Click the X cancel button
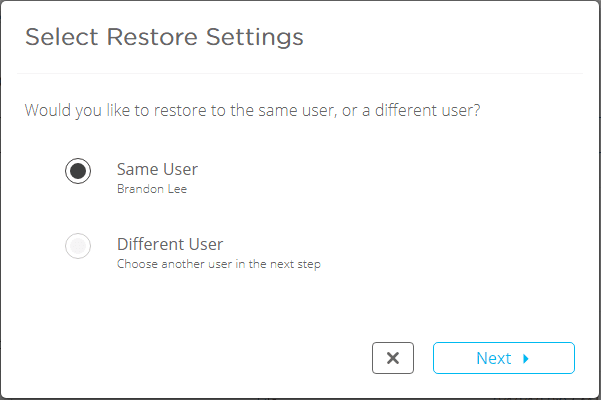 pos(393,358)
